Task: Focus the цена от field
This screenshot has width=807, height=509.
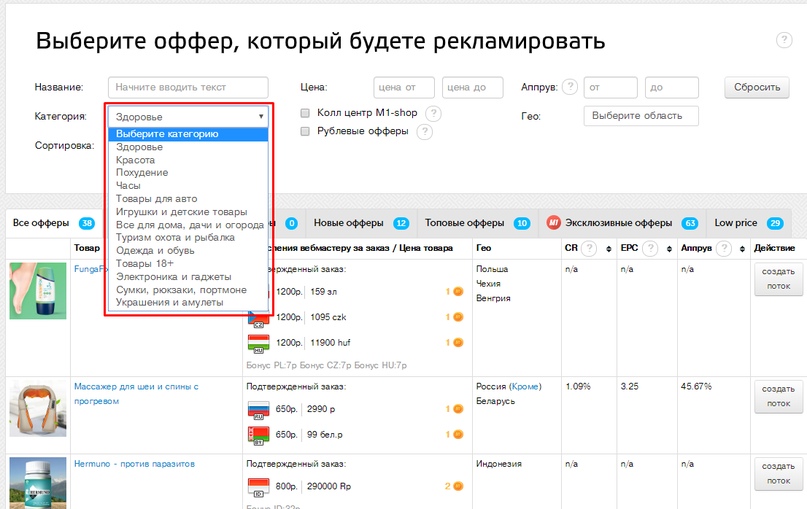Action: coord(404,87)
